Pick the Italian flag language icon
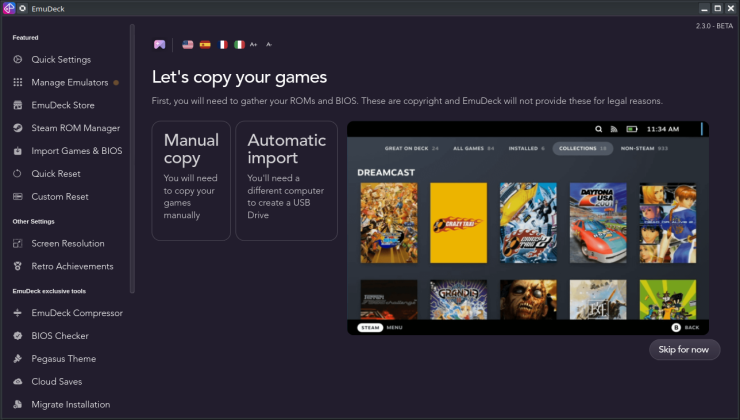This screenshot has height=420, width=740. tap(239, 45)
